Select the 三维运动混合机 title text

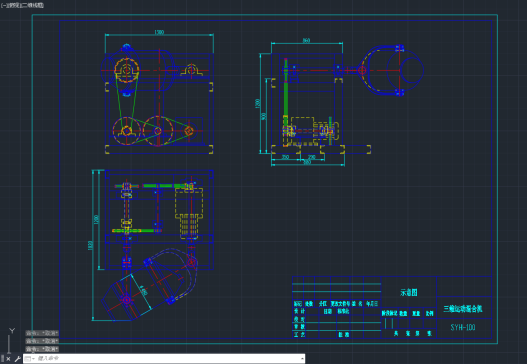tap(463, 309)
